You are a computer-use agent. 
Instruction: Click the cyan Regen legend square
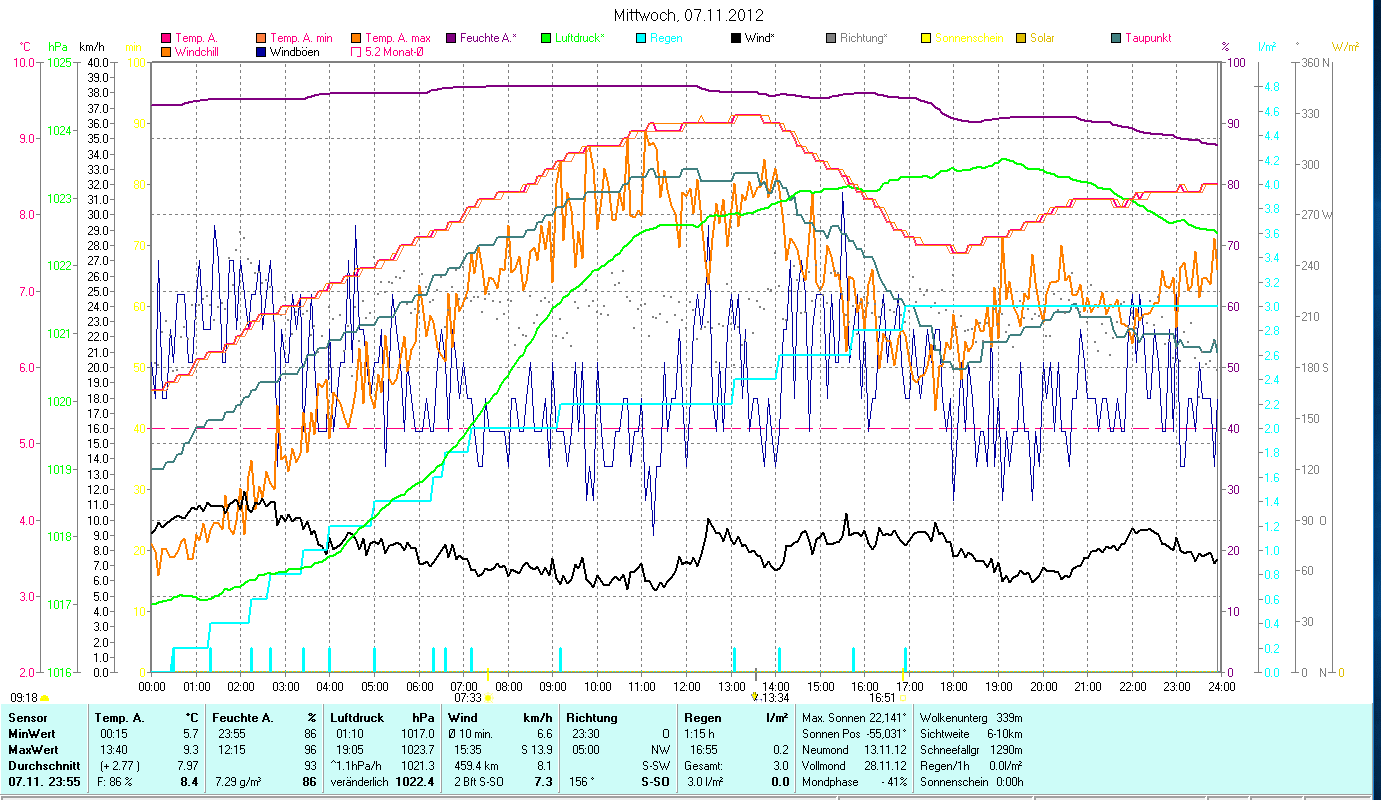[x=641, y=39]
